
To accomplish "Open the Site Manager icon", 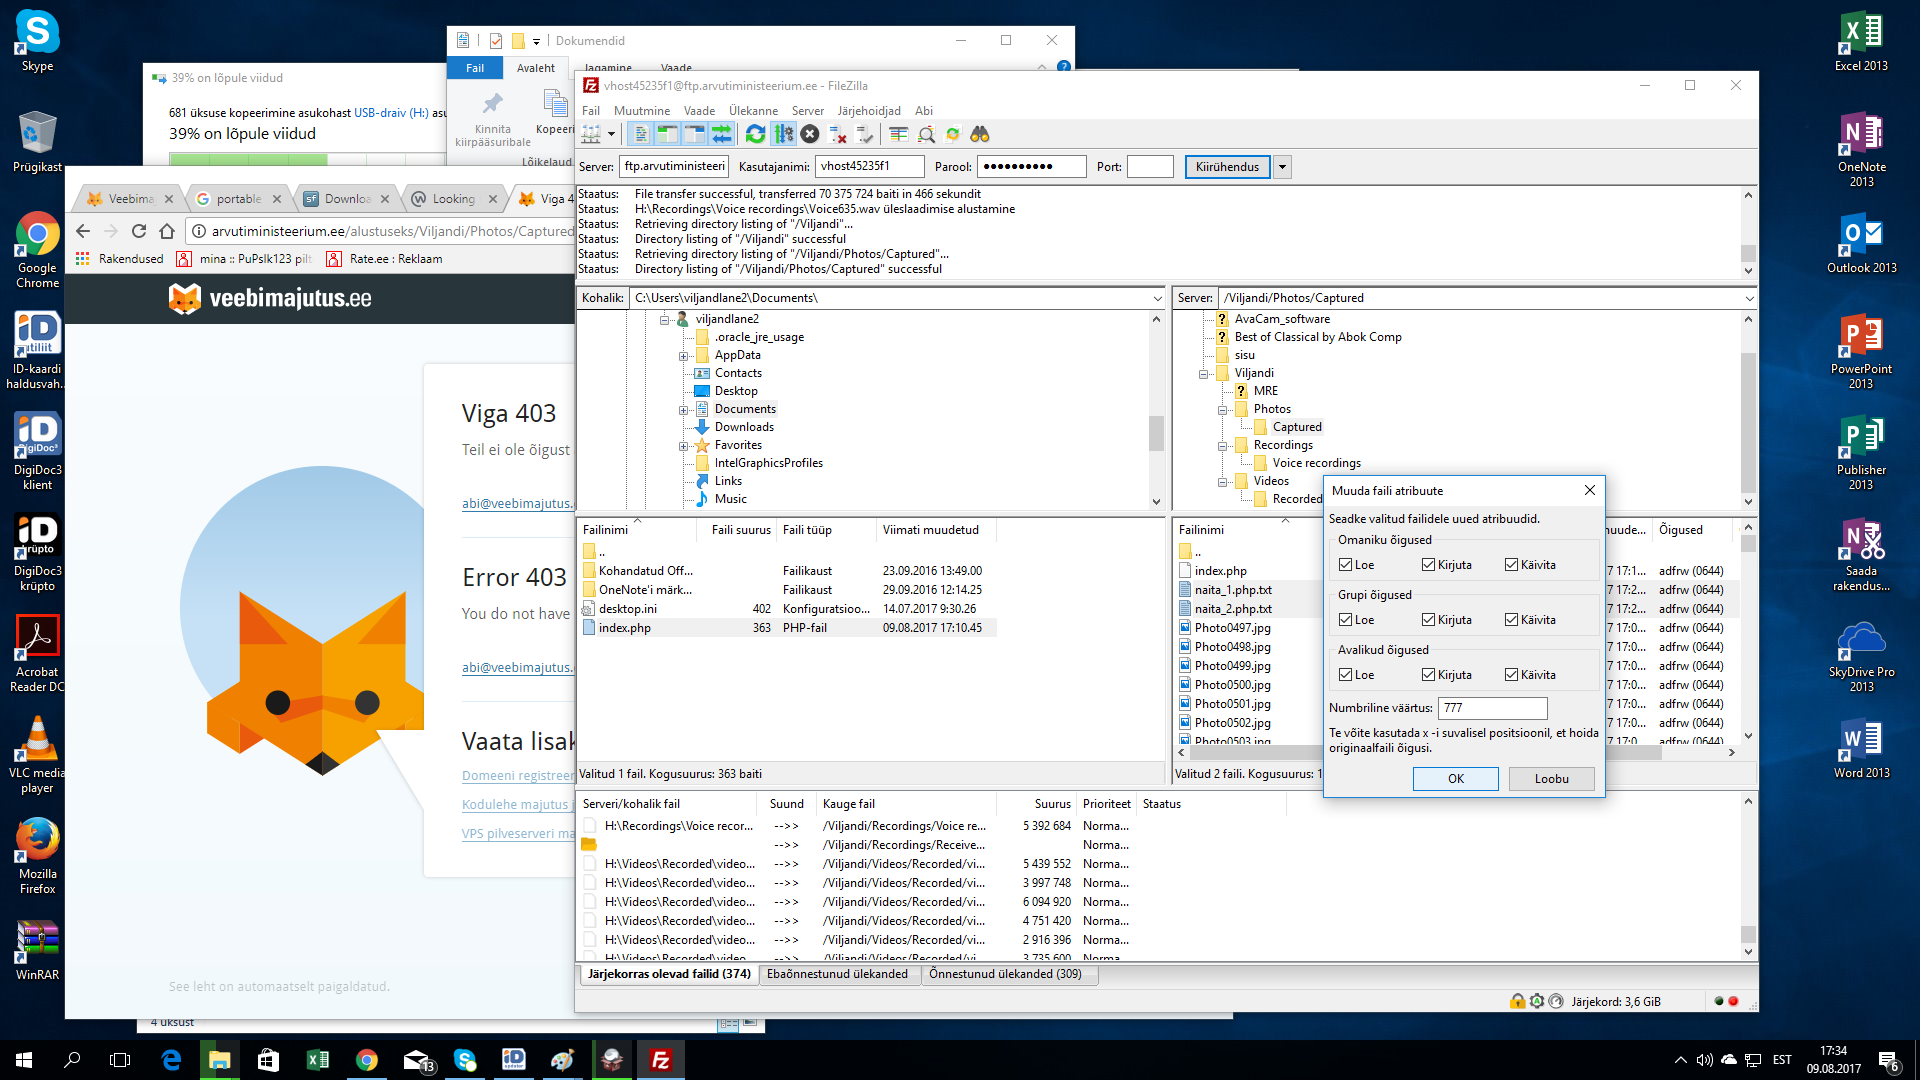I will pos(592,134).
